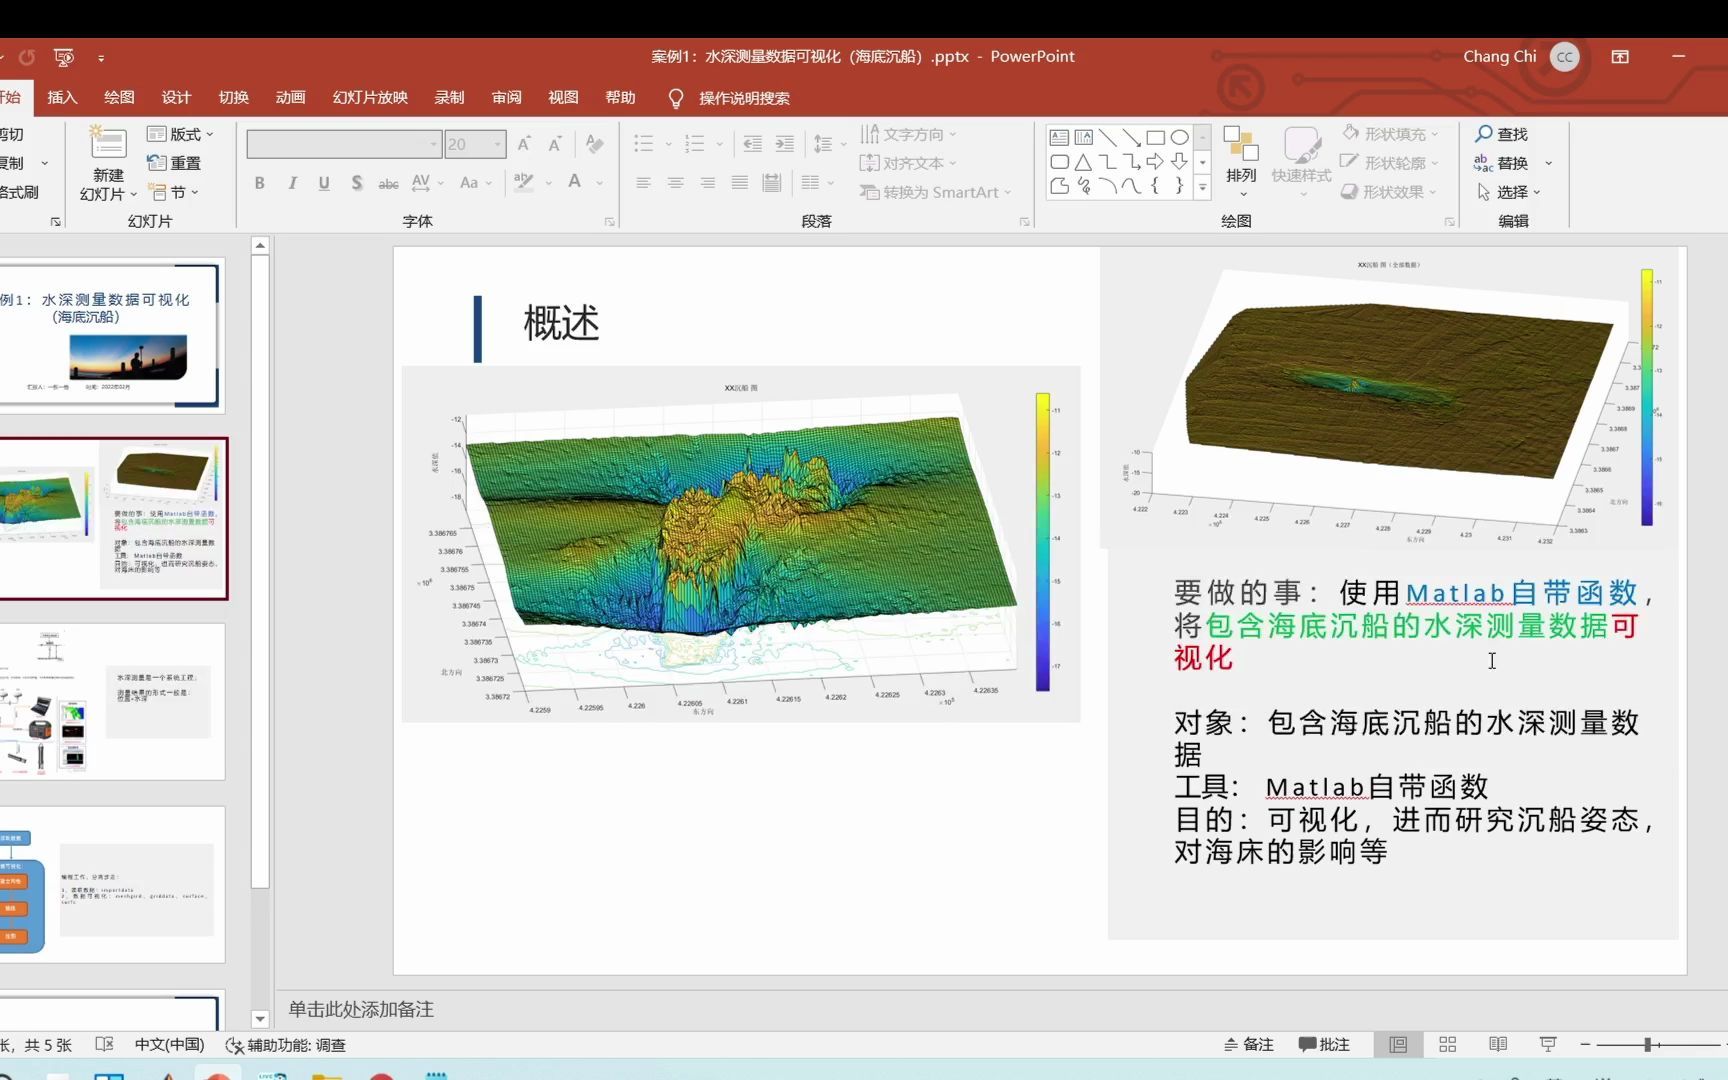Click the Underline icon
Screen dimensions: 1728x1080
coord(323,183)
